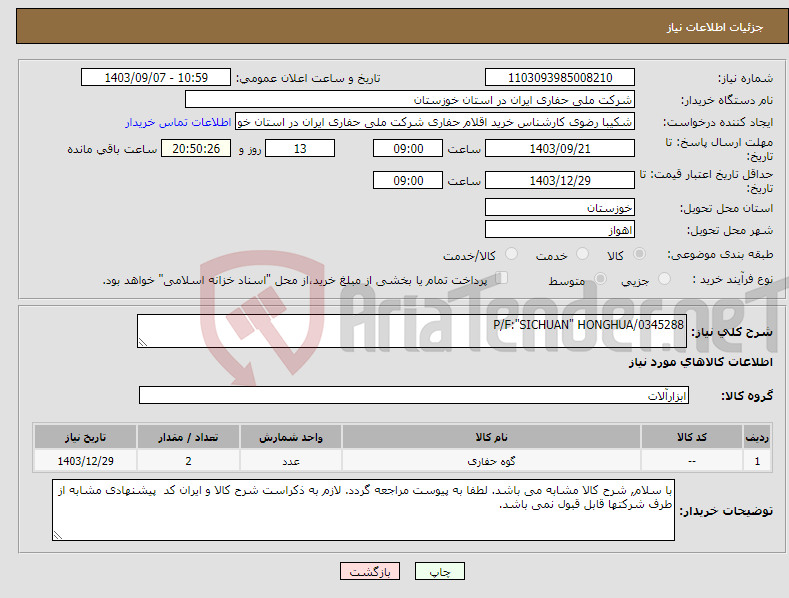Click the تاریخ نیاز column header
This screenshot has width=789, height=598.
pyautogui.click(x=85, y=437)
